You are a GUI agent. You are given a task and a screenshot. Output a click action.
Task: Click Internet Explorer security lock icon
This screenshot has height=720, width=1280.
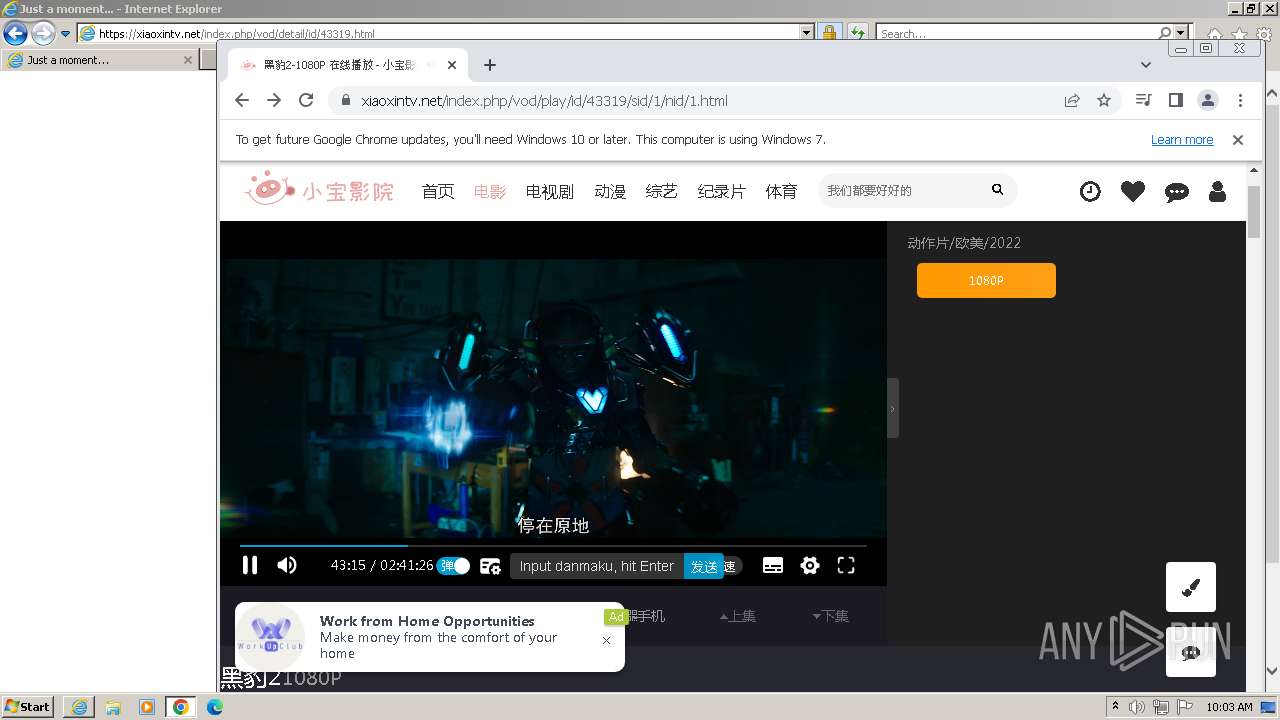[829, 33]
